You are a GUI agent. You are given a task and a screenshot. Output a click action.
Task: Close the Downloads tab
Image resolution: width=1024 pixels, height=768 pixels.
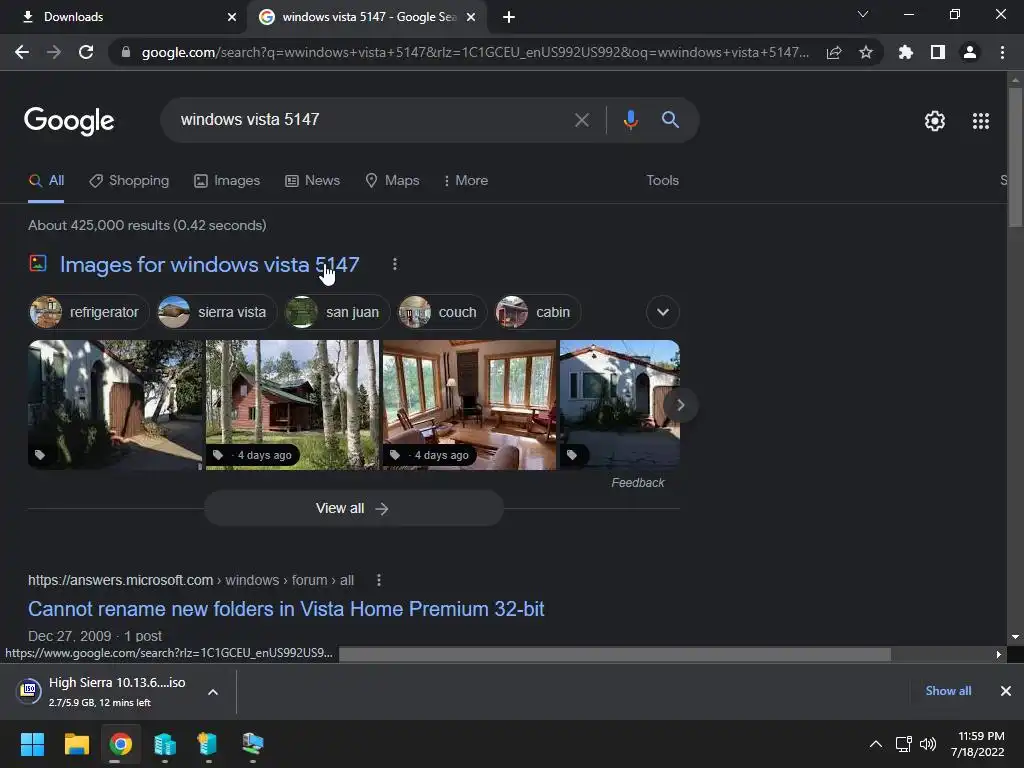pyautogui.click(x=232, y=17)
